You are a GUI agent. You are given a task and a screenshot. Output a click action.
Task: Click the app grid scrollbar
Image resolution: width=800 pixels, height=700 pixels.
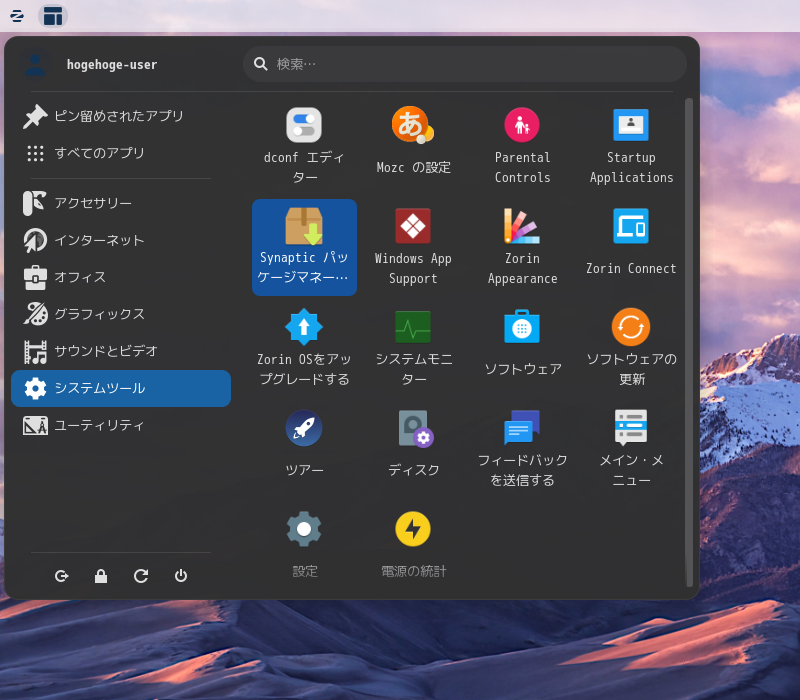click(689, 342)
